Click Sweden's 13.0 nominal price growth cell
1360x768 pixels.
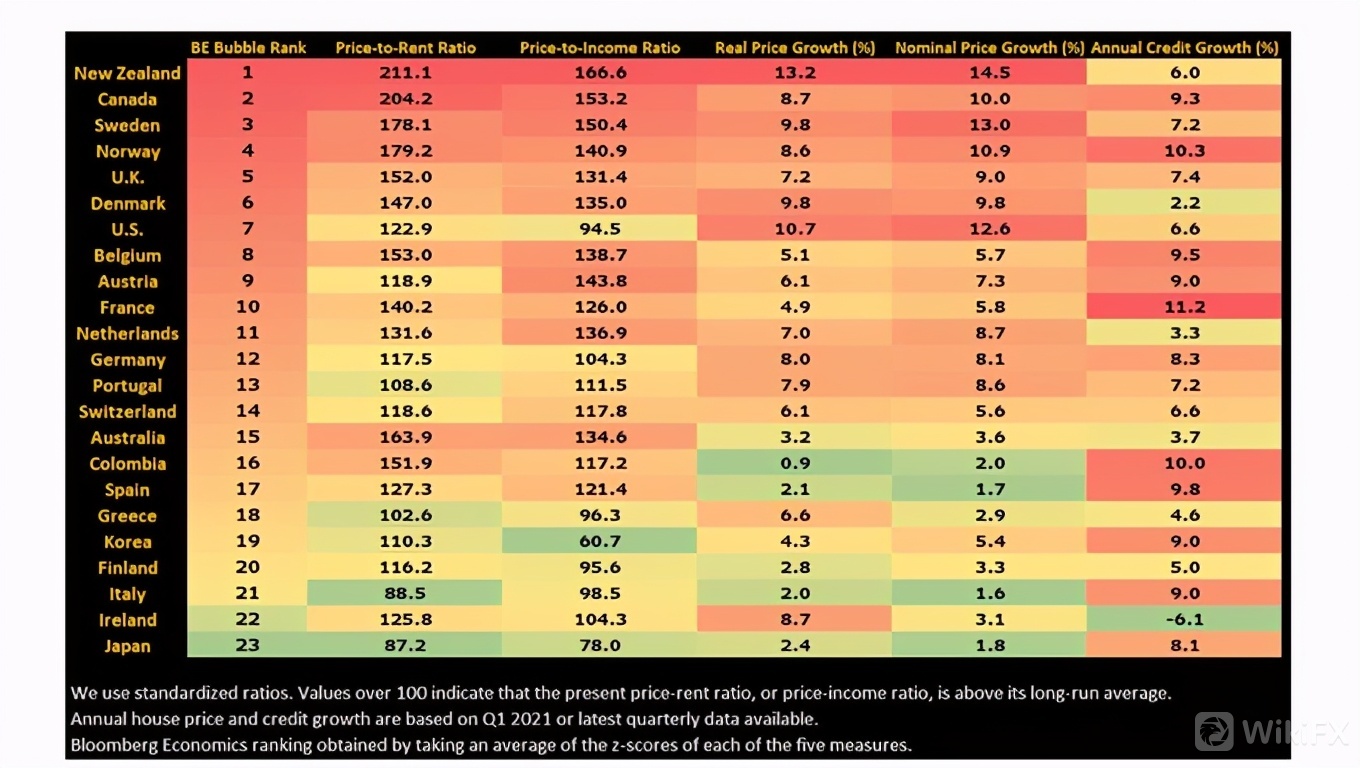(x=989, y=125)
